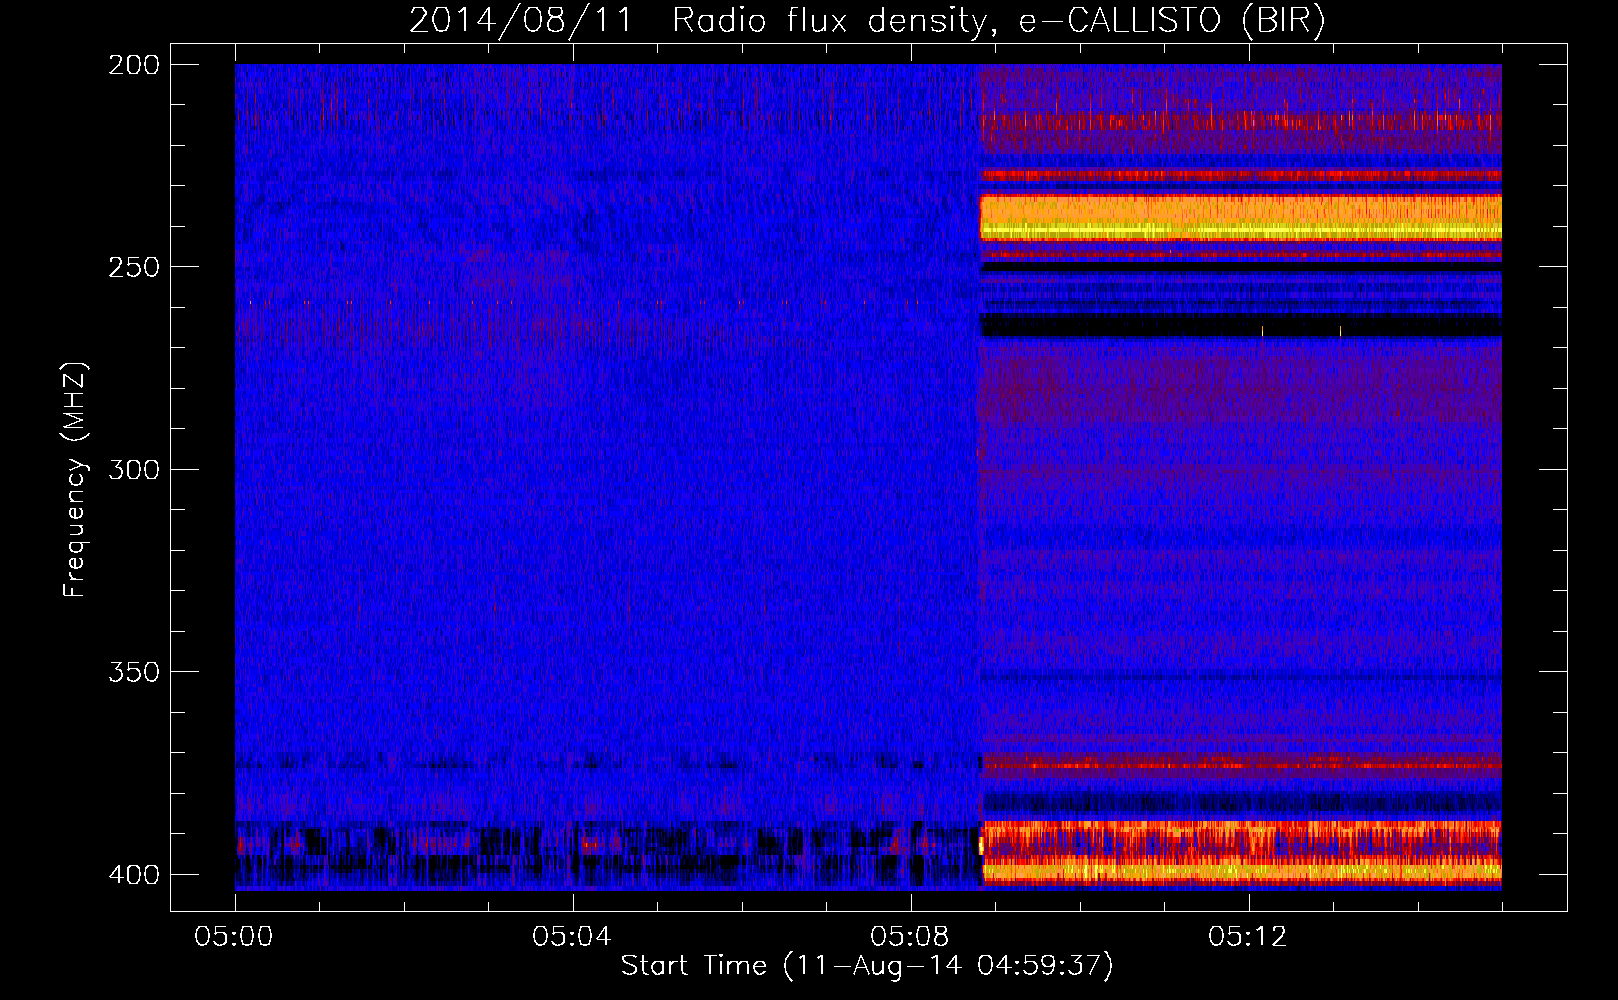The height and width of the screenshot is (1000, 1618).
Task: Click the 400 frequency tick label
Action: [x=134, y=874]
